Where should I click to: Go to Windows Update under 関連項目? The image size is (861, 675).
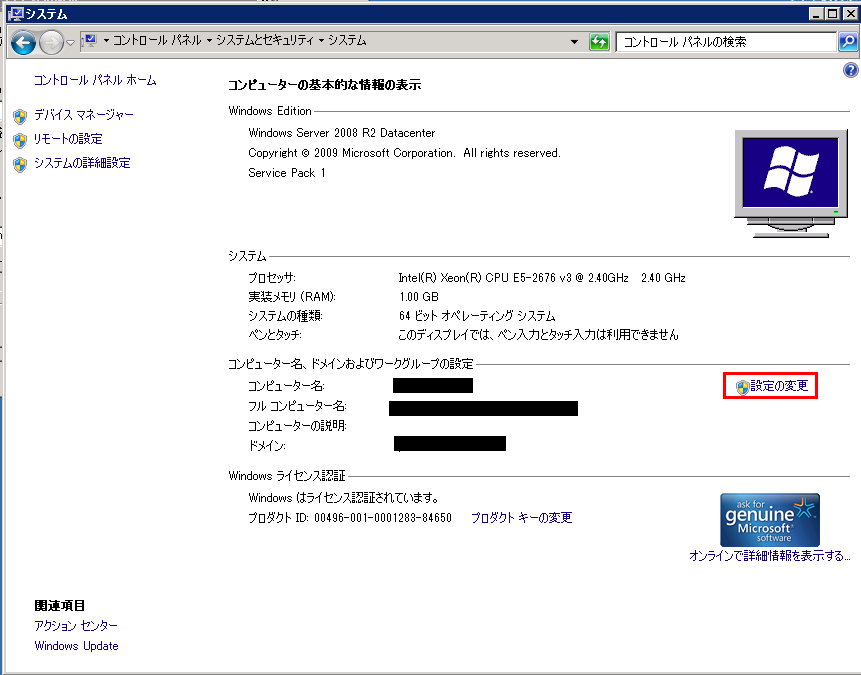pos(76,646)
